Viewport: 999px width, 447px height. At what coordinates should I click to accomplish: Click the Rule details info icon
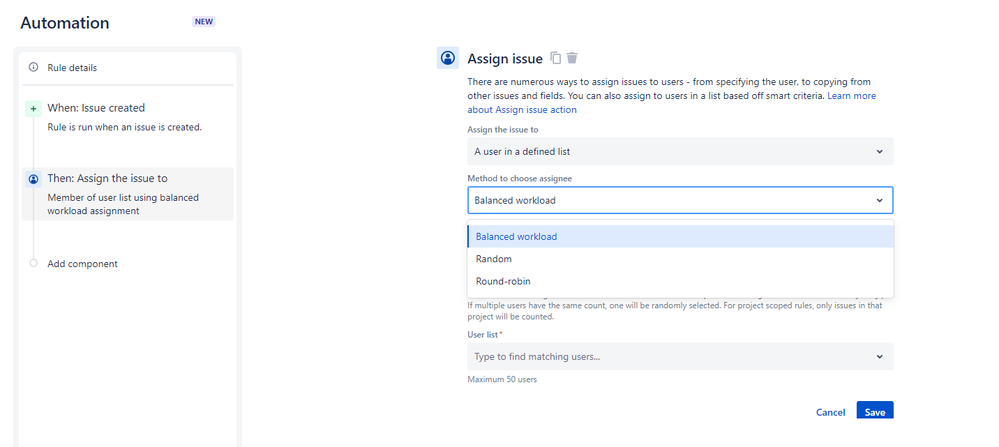pos(34,67)
